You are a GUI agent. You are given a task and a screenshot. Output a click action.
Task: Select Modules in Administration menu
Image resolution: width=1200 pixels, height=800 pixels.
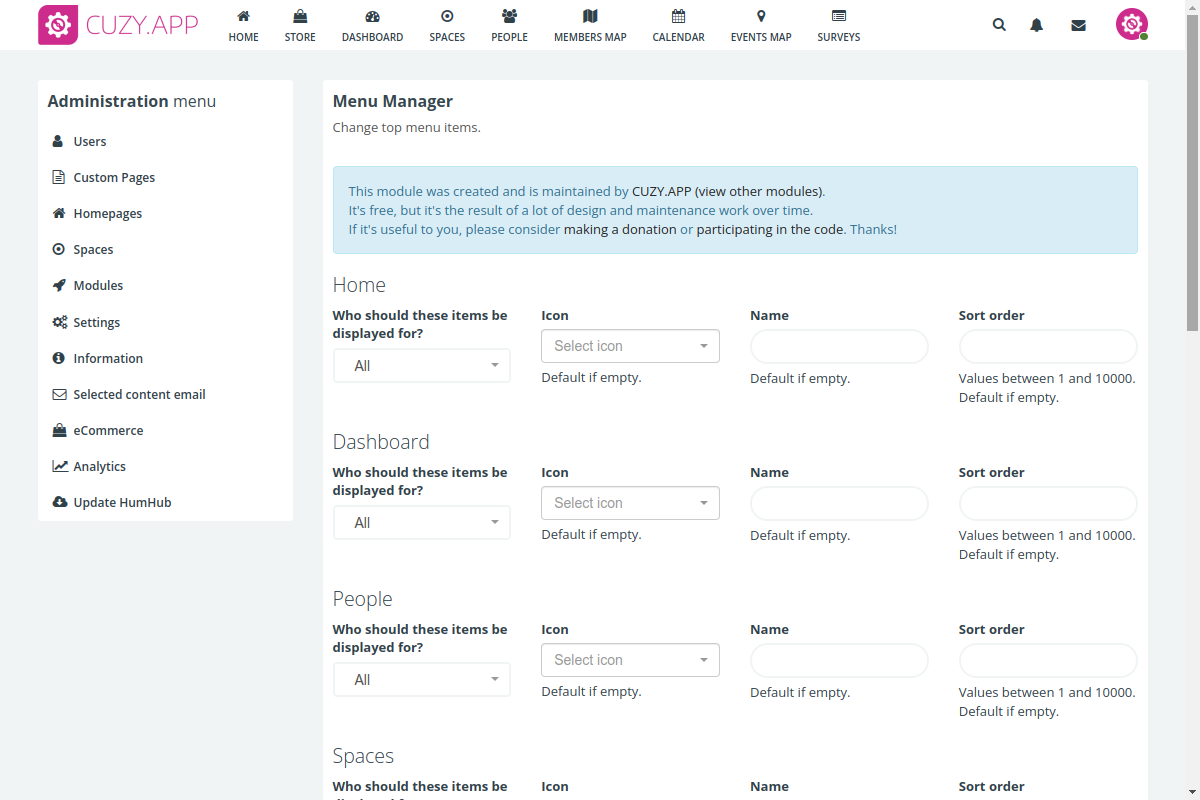(98, 286)
